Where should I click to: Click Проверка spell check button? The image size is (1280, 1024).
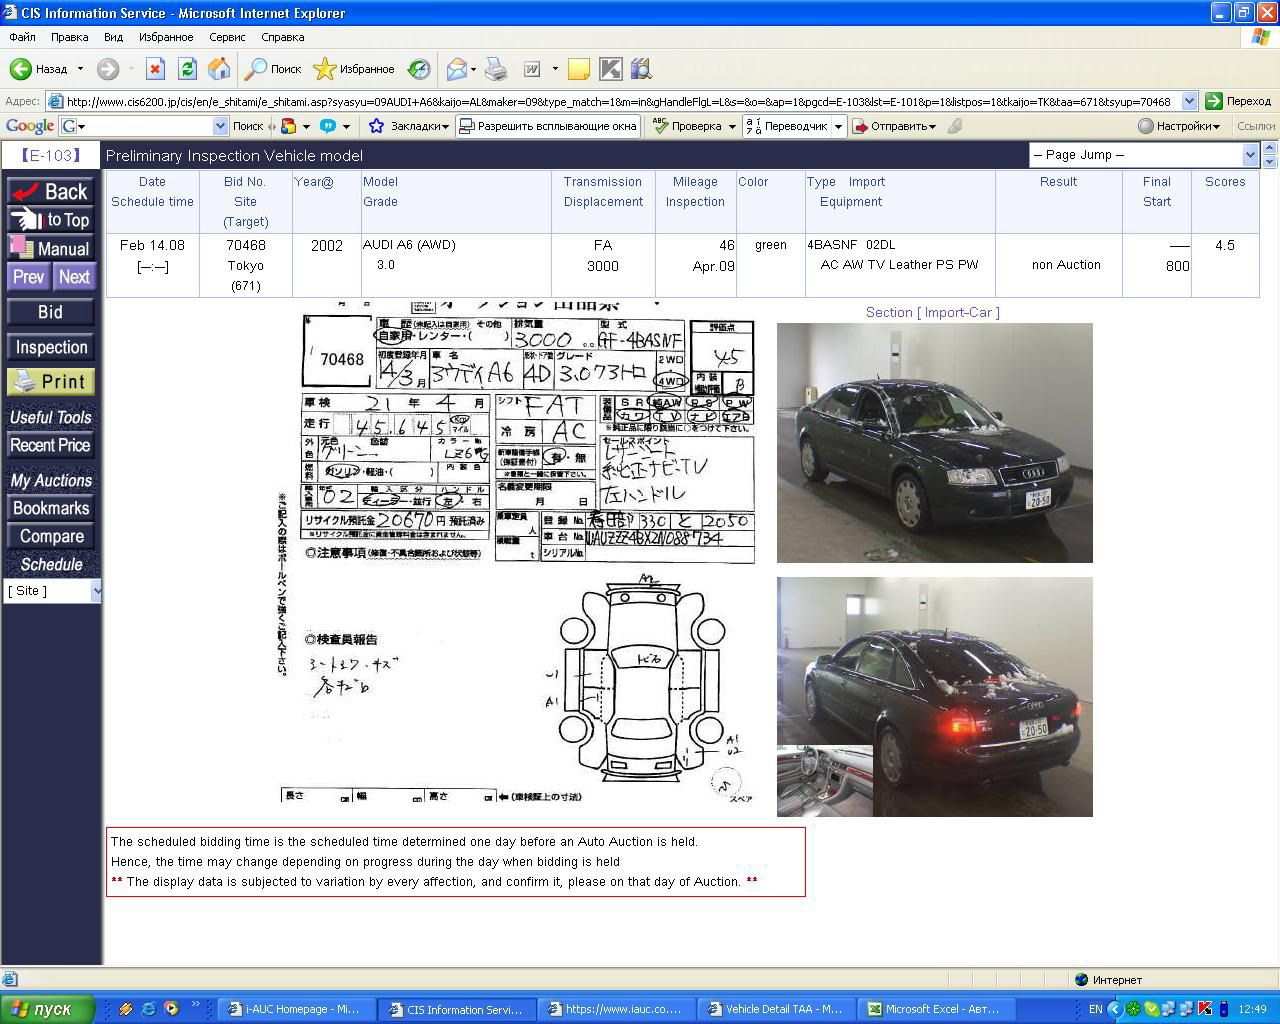(688, 126)
